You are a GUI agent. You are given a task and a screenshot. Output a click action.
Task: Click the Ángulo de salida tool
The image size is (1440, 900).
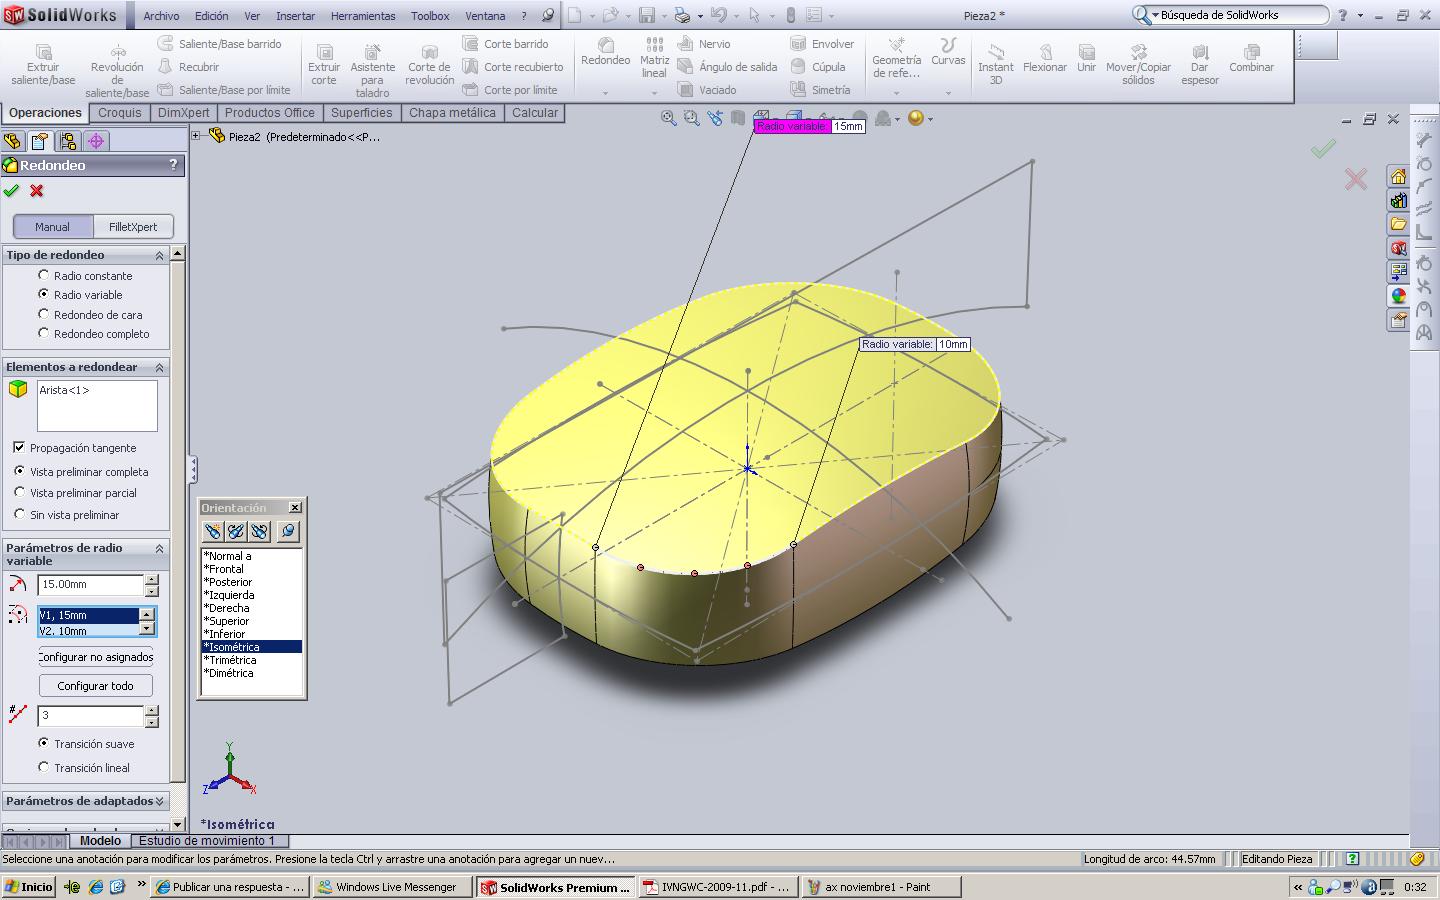tap(727, 67)
